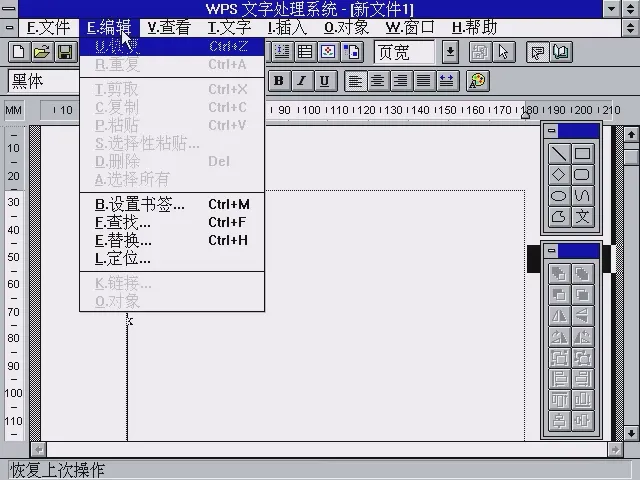Open the O.对象 menu
This screenshot has width=640, height=480.
tap(347, 28)
